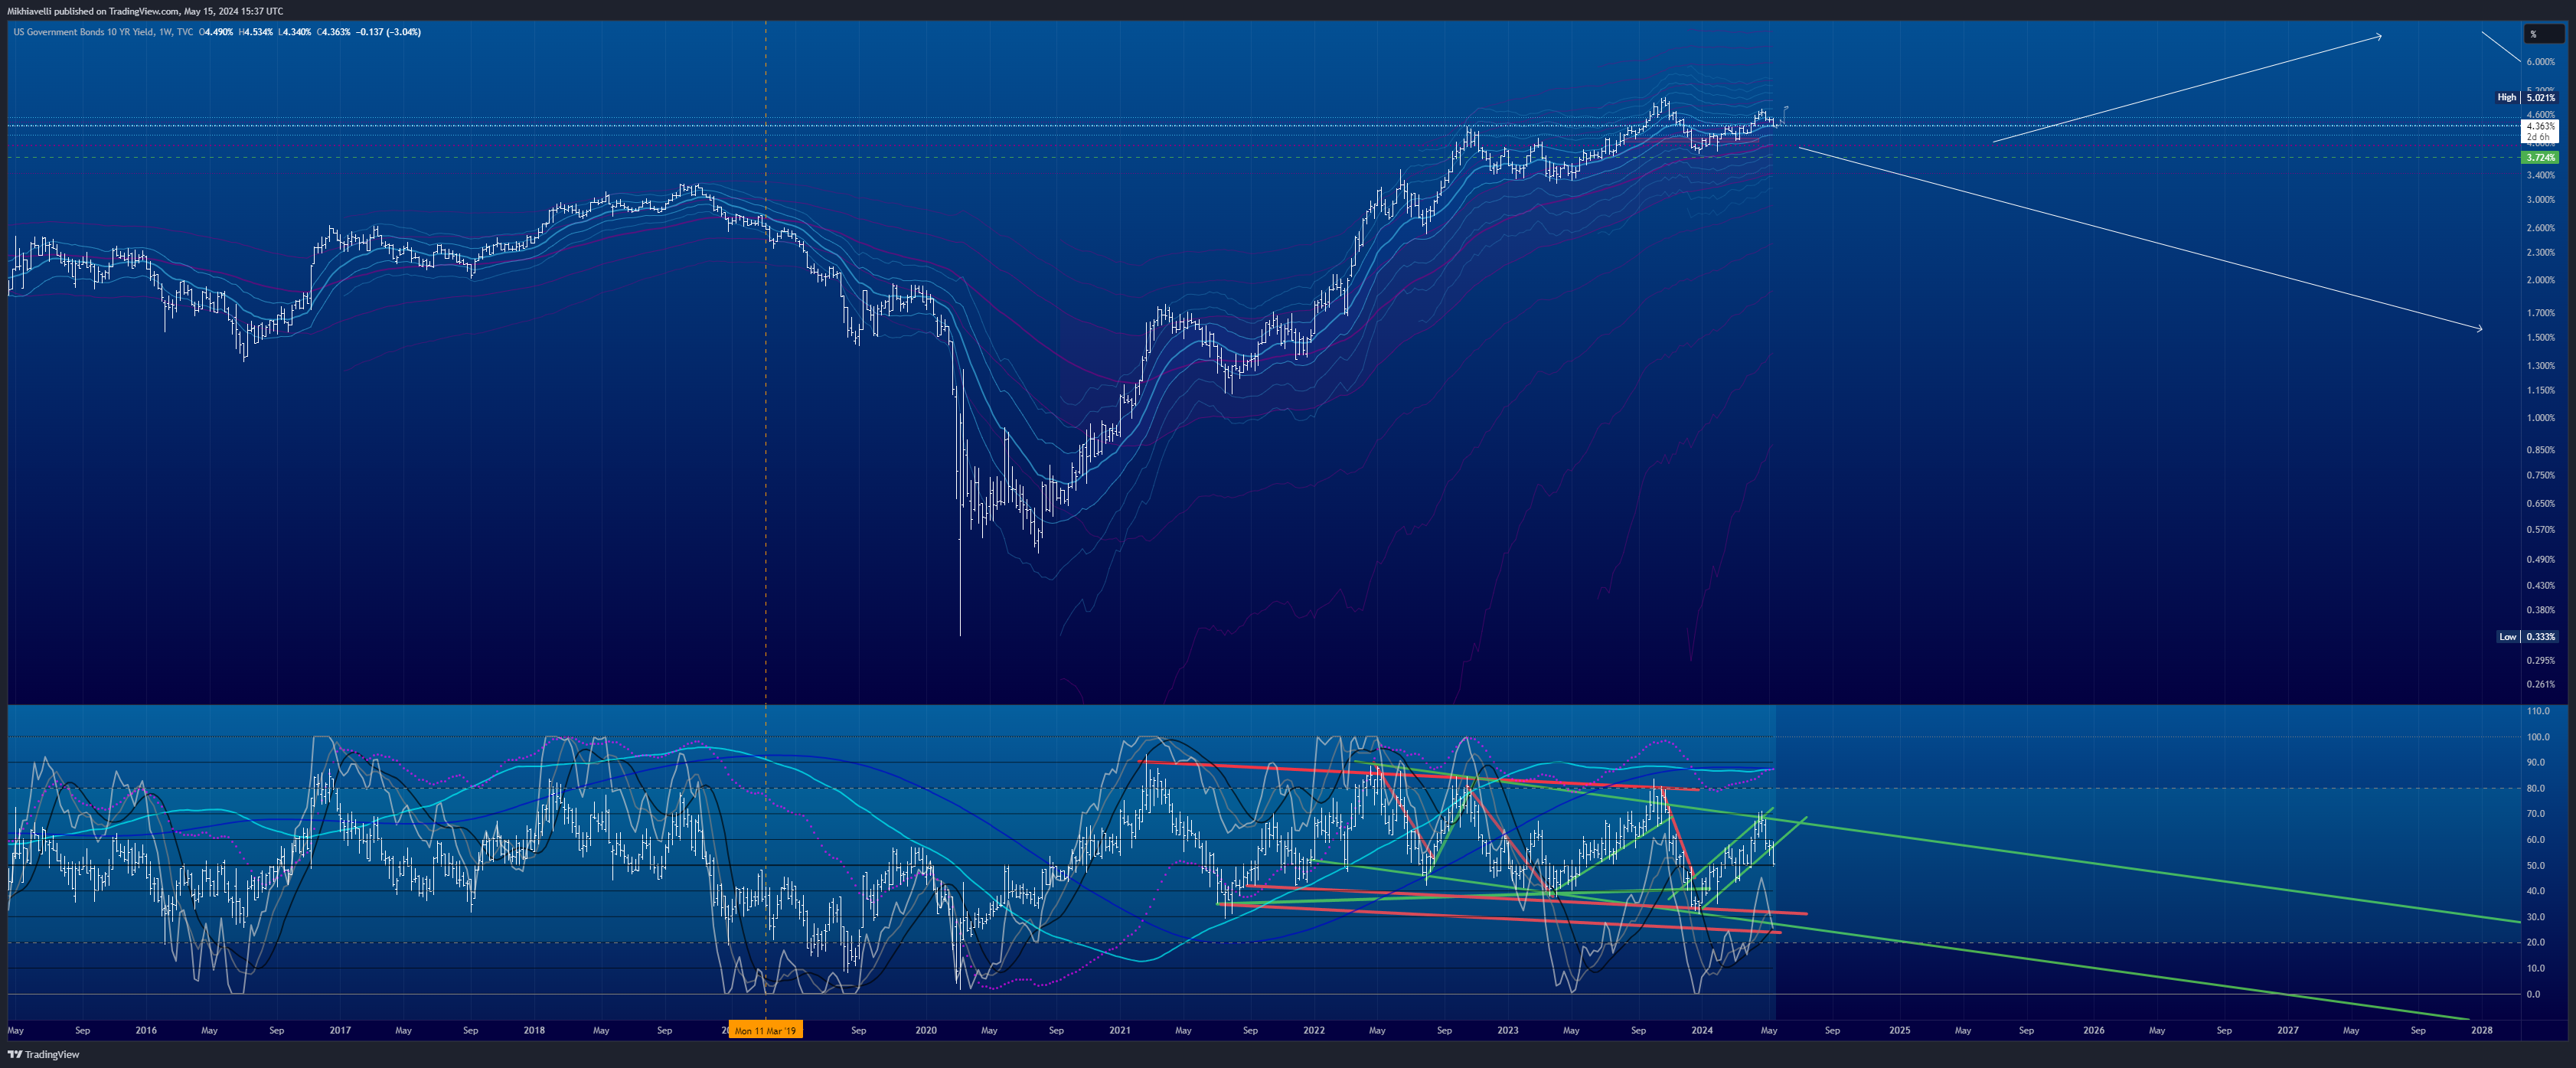Click the white current price label 4.363% 2d 6h
The width and height of the screenshot is (2576, 1068).
point(2541,131)
